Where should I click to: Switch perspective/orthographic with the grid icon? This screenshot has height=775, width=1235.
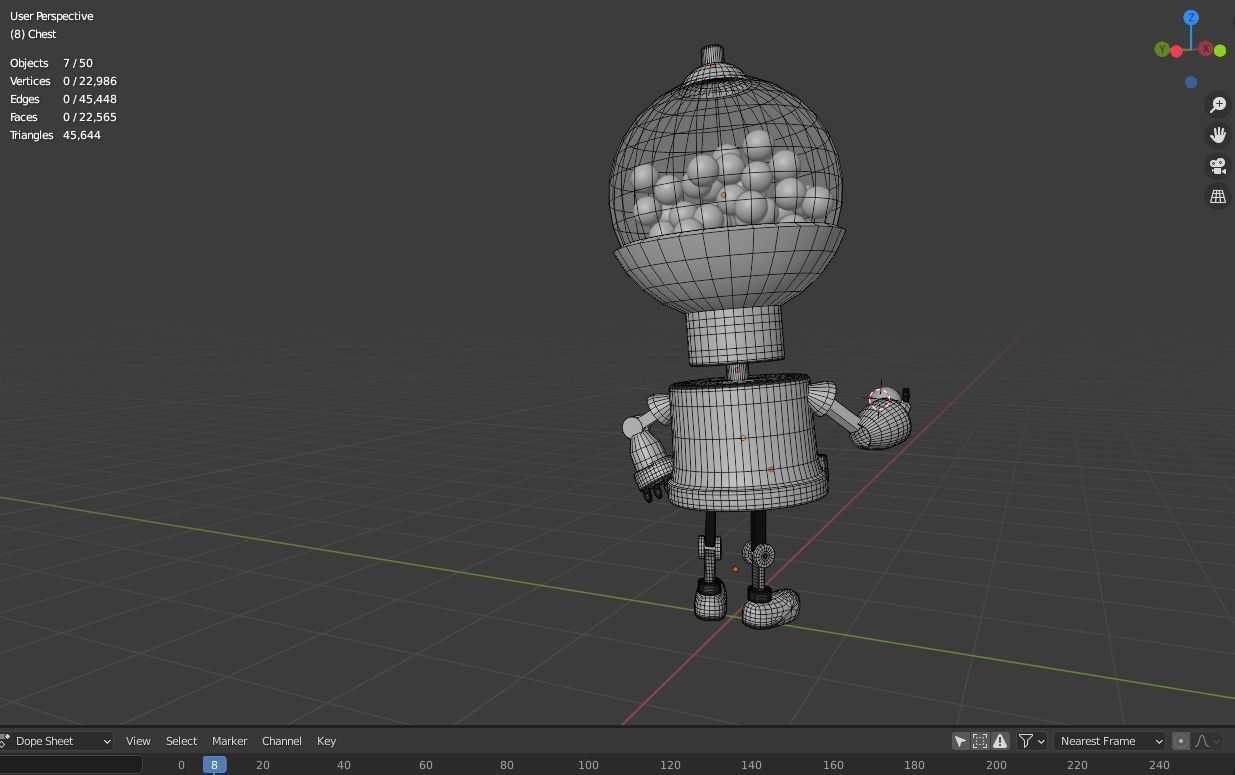click(1217, 197)
